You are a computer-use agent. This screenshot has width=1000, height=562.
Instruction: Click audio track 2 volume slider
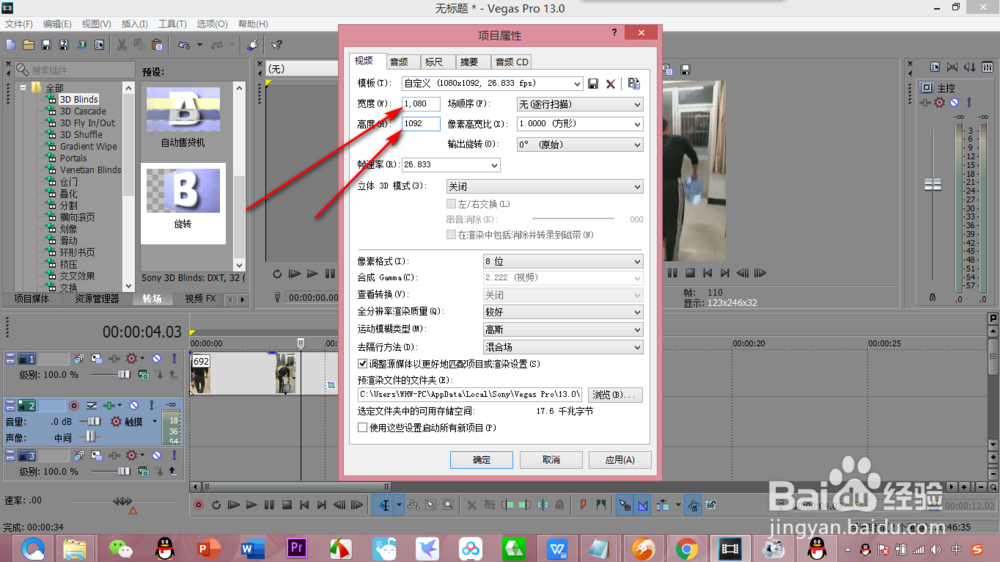point(94,422)
